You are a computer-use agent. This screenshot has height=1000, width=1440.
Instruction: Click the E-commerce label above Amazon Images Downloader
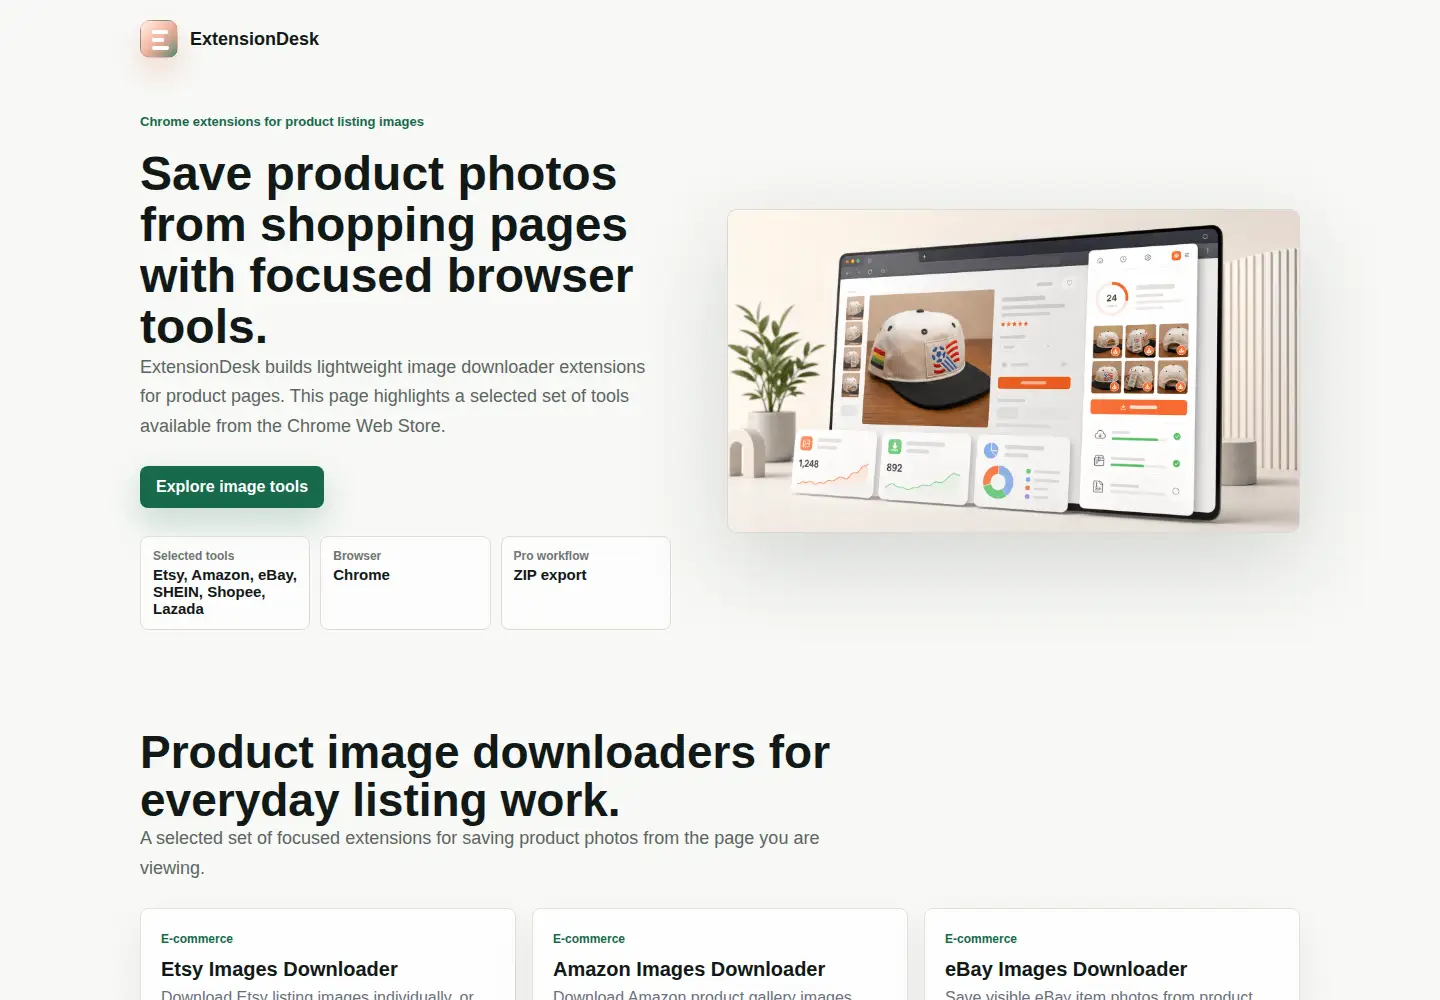pos(589,939)
